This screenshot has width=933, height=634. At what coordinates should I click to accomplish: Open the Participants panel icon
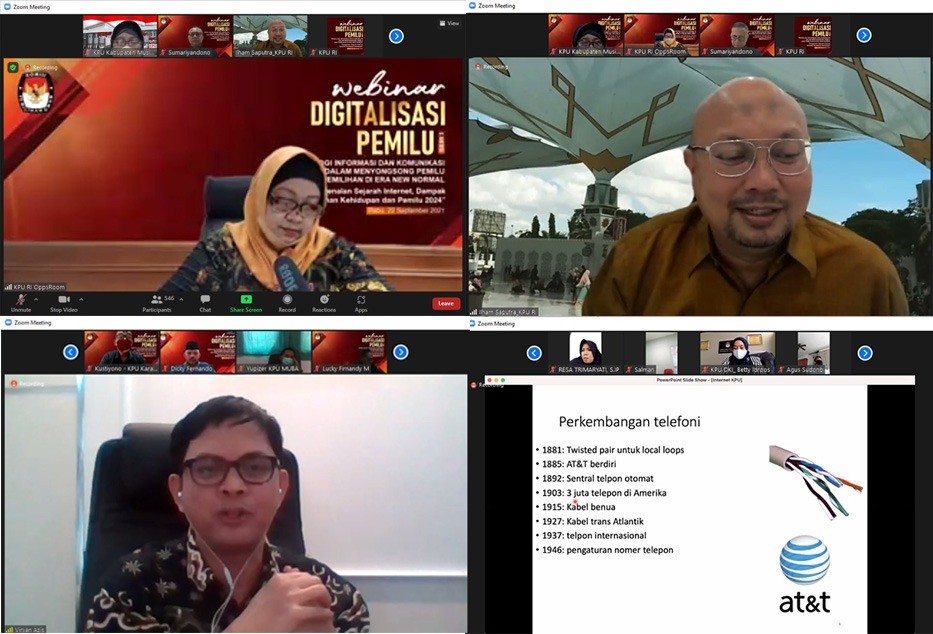[157, 300]
